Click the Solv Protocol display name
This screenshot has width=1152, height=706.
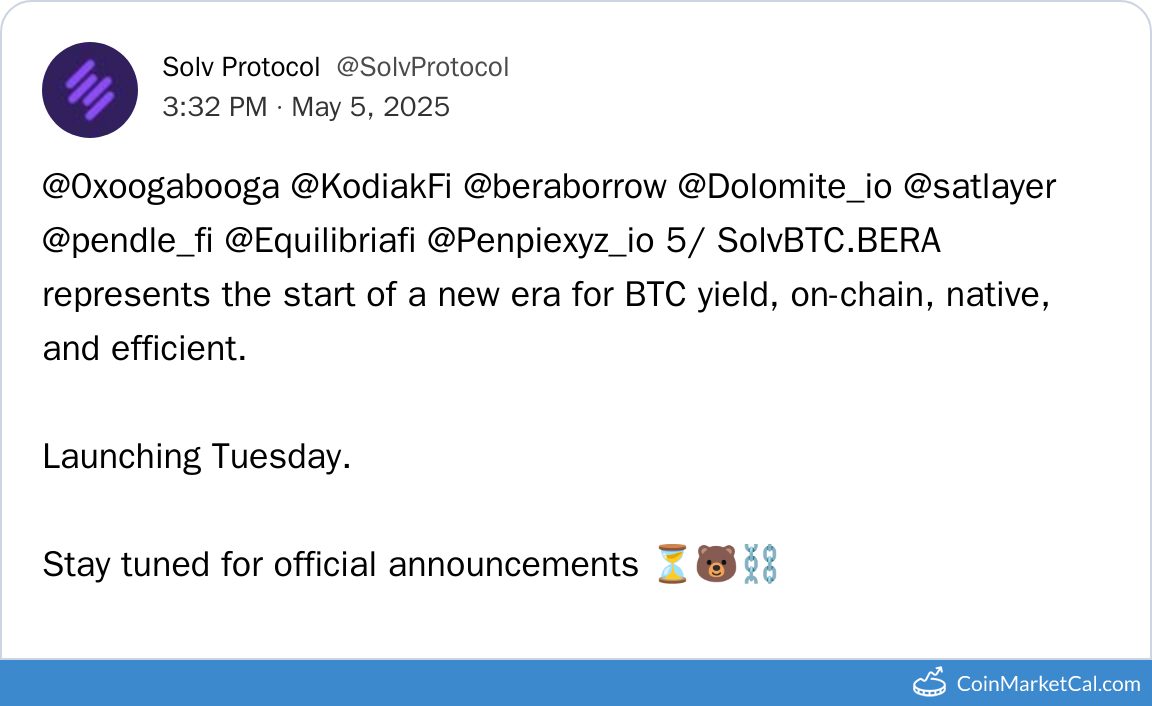(241, 67)
